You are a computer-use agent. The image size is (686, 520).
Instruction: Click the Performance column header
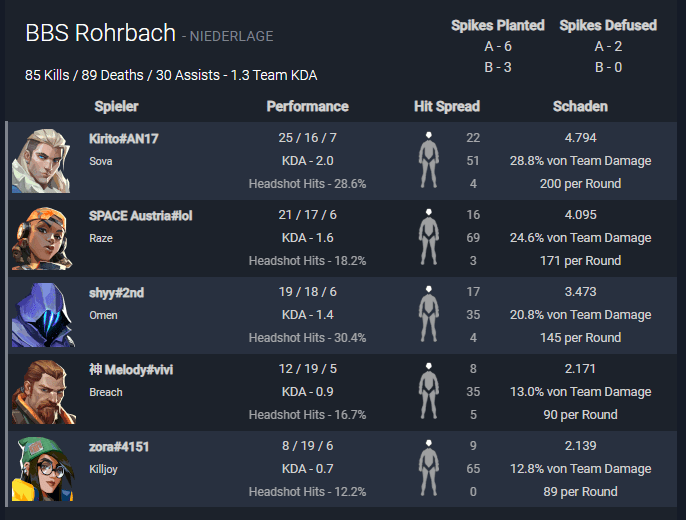click(308, 106)
